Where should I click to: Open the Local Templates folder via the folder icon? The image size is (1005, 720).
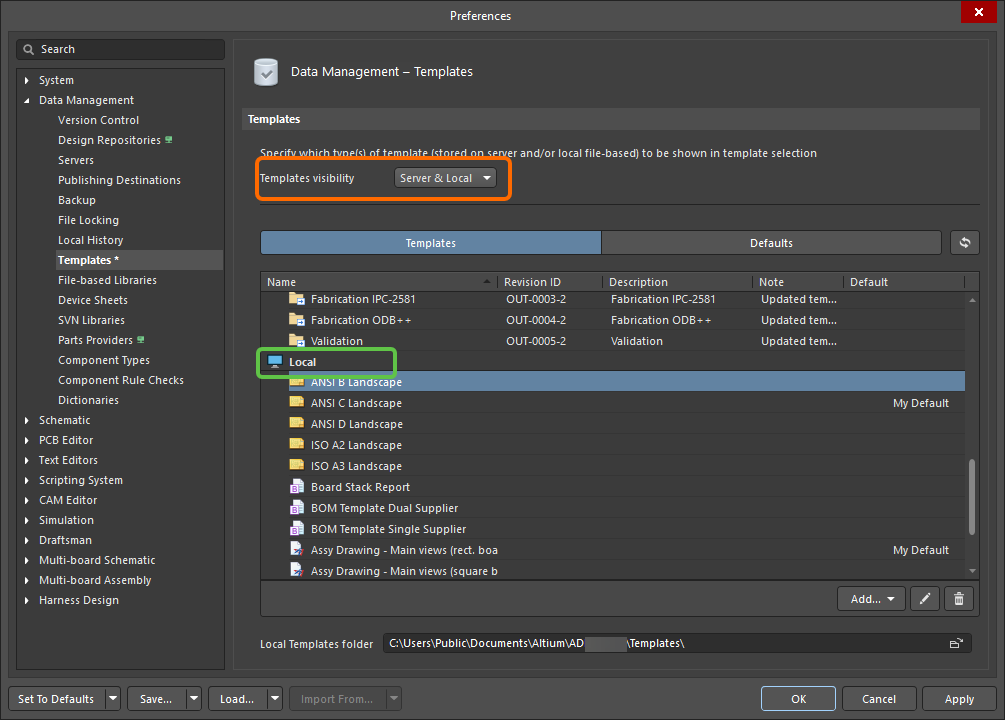(x=955, y=643)
